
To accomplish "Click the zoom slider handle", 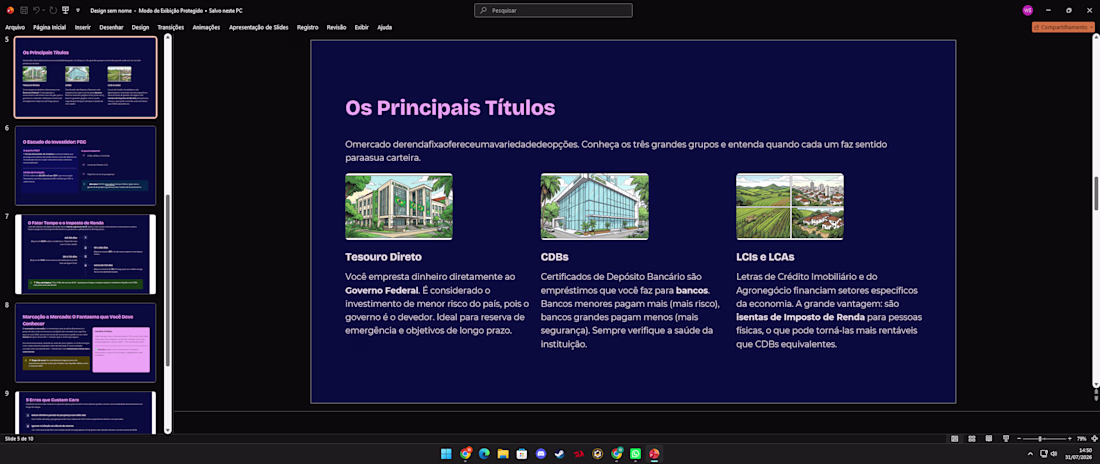I will 1040,439.
